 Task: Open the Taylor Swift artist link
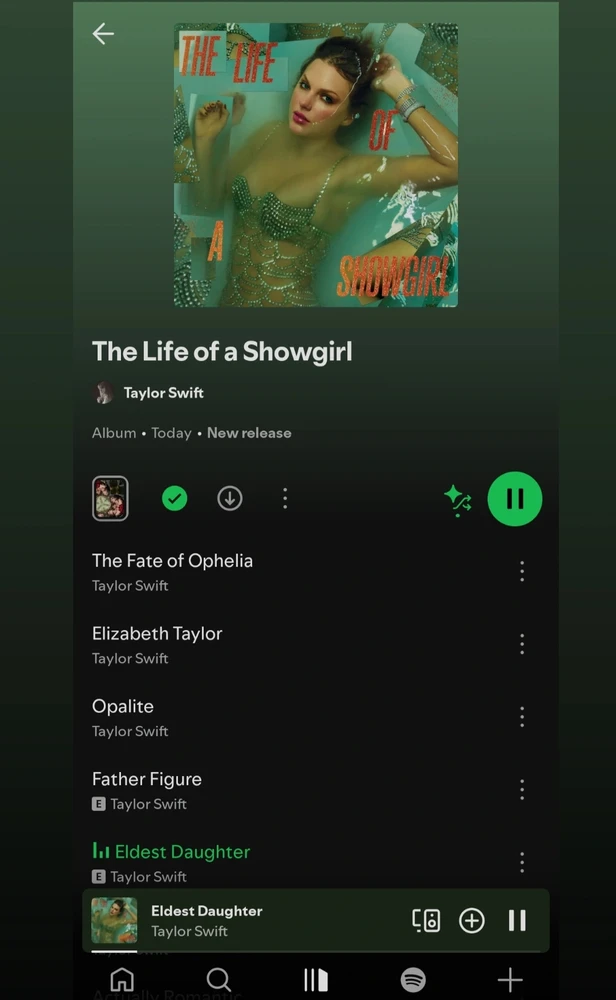click(x=163, y=393)
